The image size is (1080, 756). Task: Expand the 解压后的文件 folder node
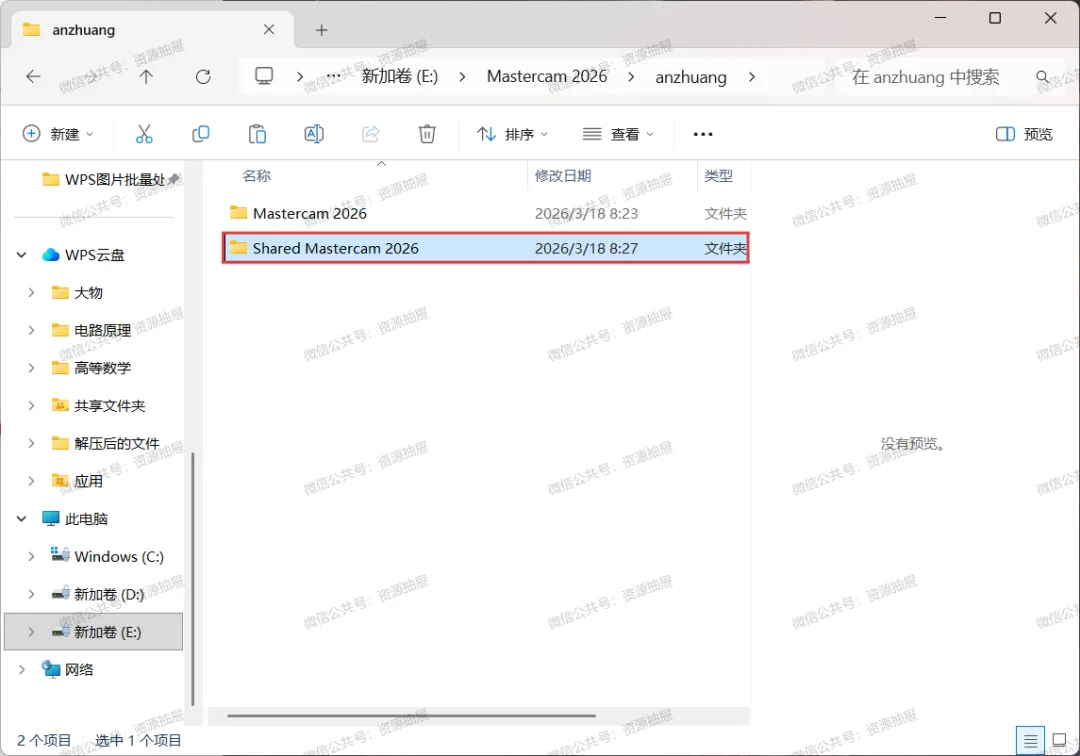pos(31,443)
